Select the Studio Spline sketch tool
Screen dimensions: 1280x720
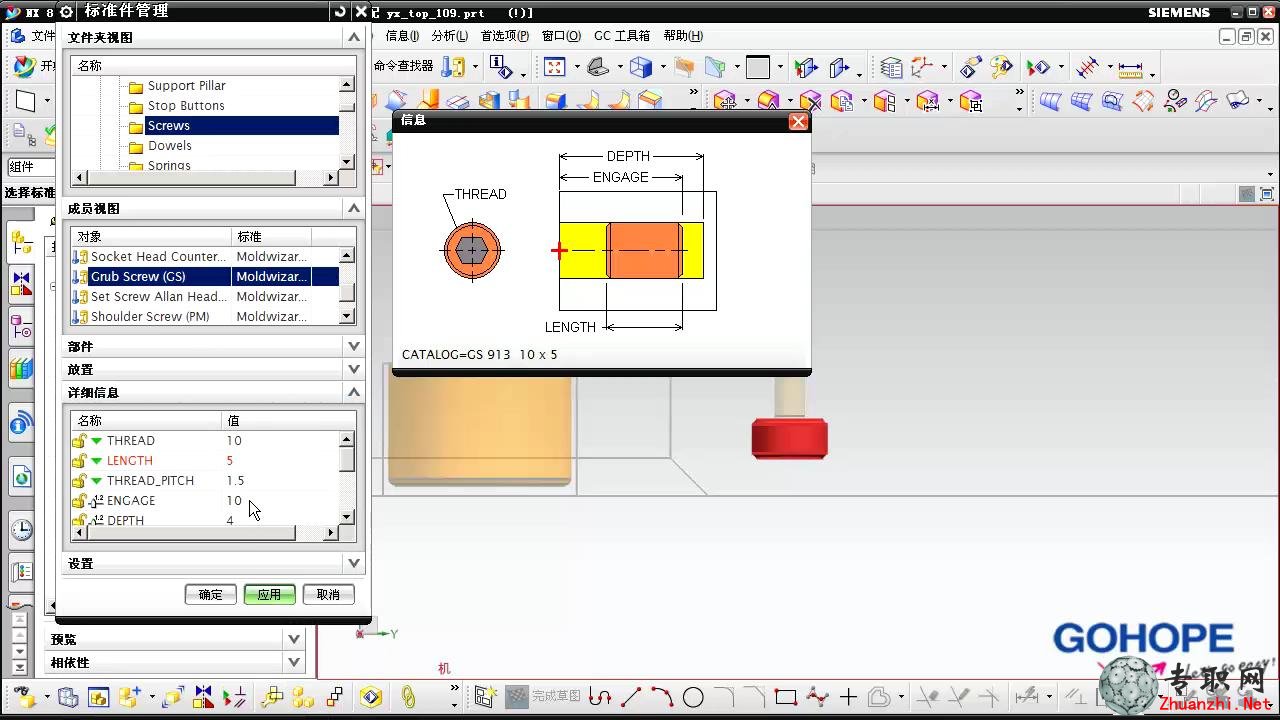point(817,696)
